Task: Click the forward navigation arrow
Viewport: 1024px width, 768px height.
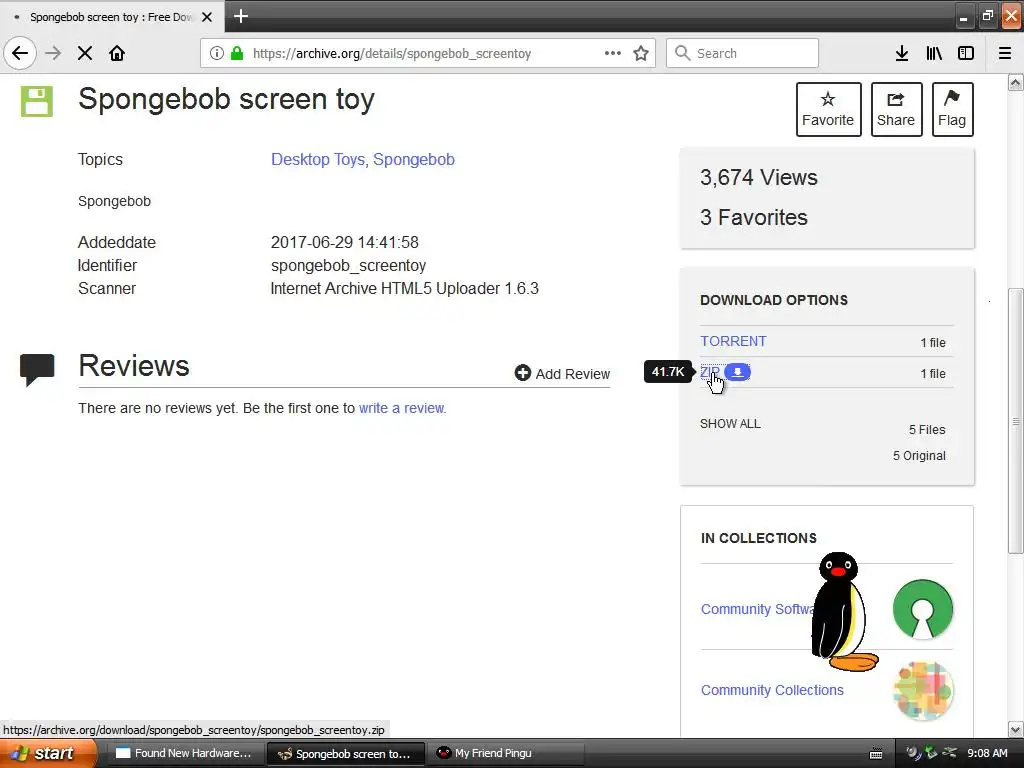Action: tap(53, 53)
